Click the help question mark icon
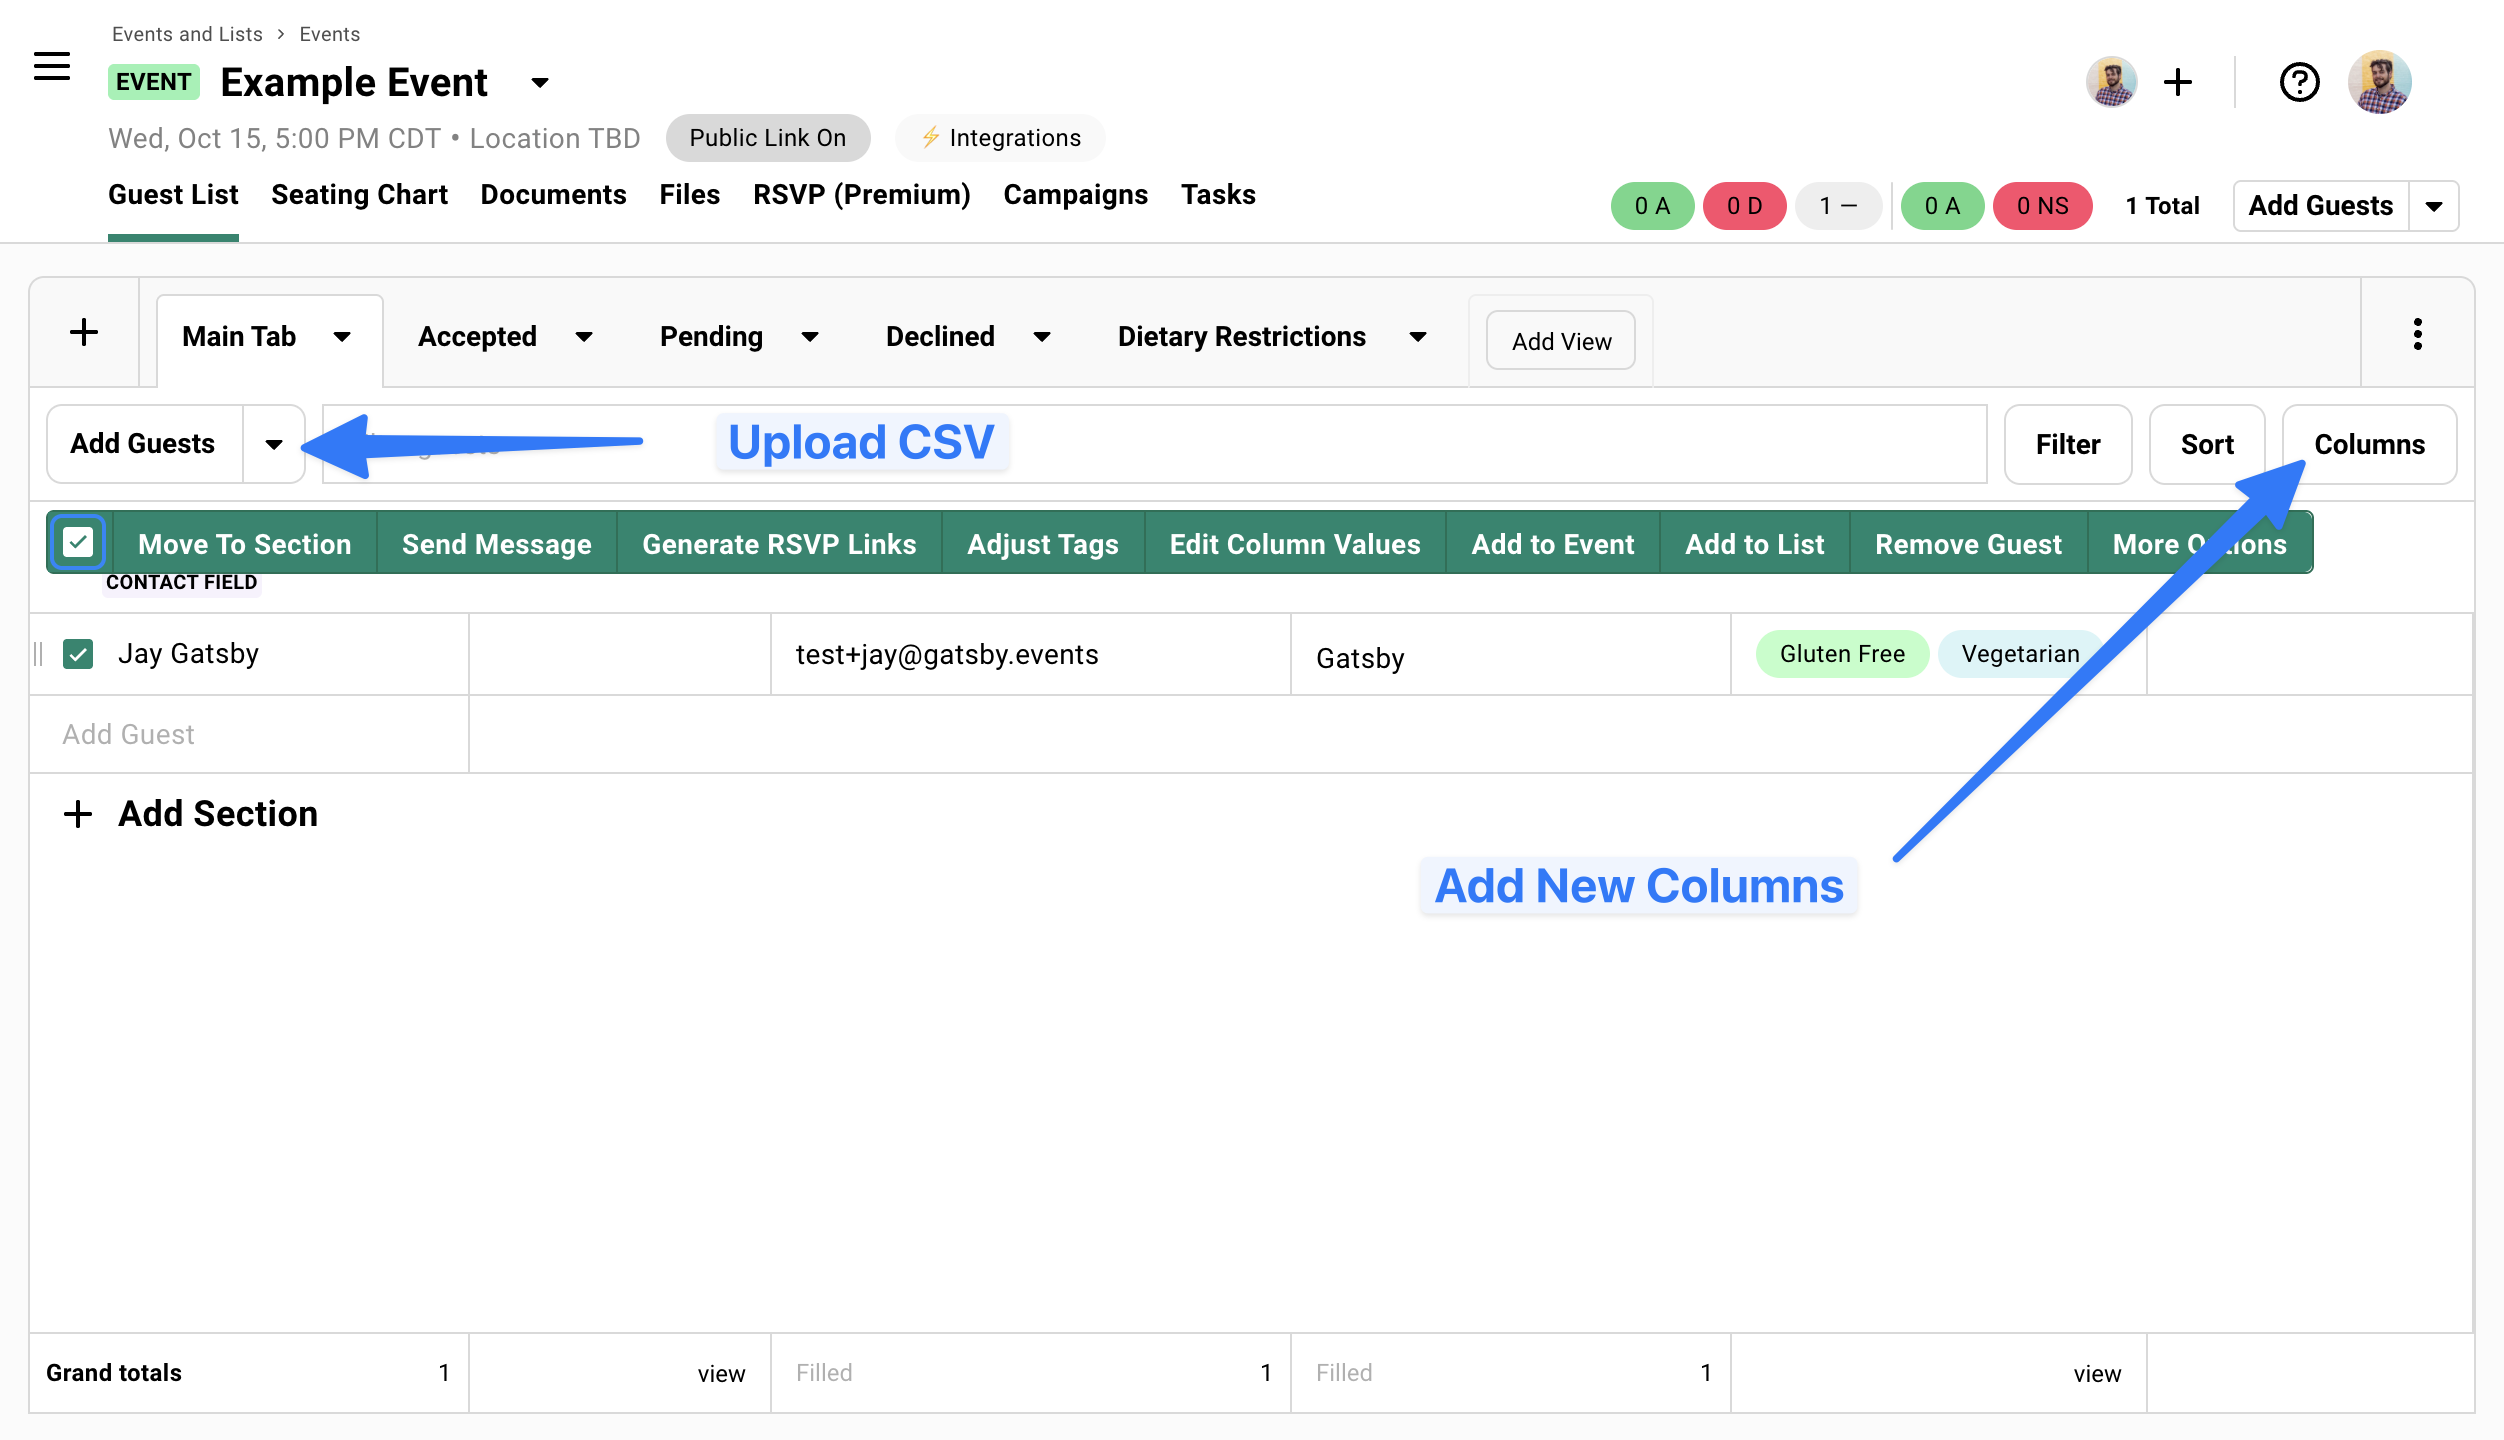This screenshot has height=1440, width=2504. pyautogui.click(x=2299, y=82)
